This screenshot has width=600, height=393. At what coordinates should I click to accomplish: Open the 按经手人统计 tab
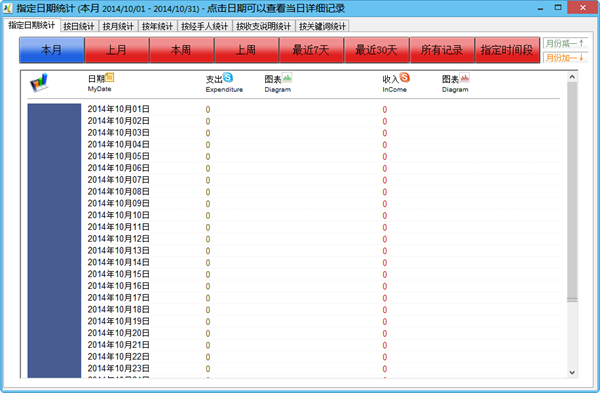tap(204, 26)
